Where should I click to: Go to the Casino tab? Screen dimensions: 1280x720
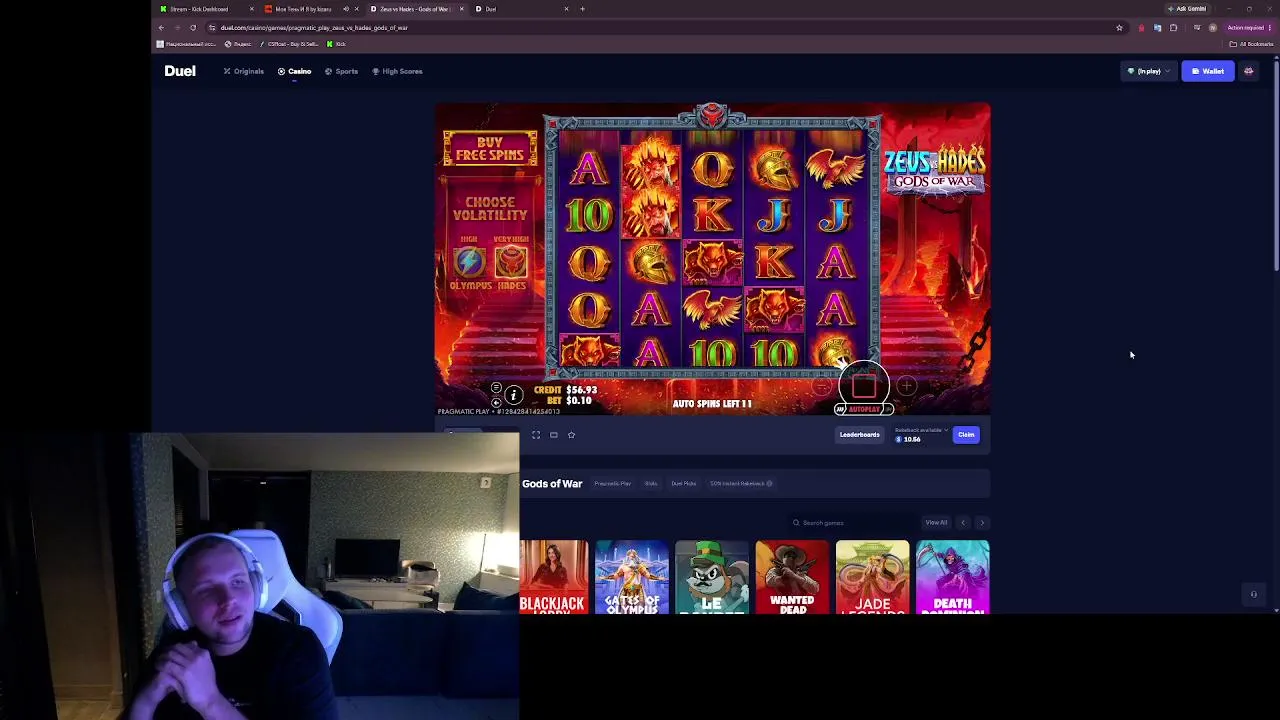pos(295,71)
